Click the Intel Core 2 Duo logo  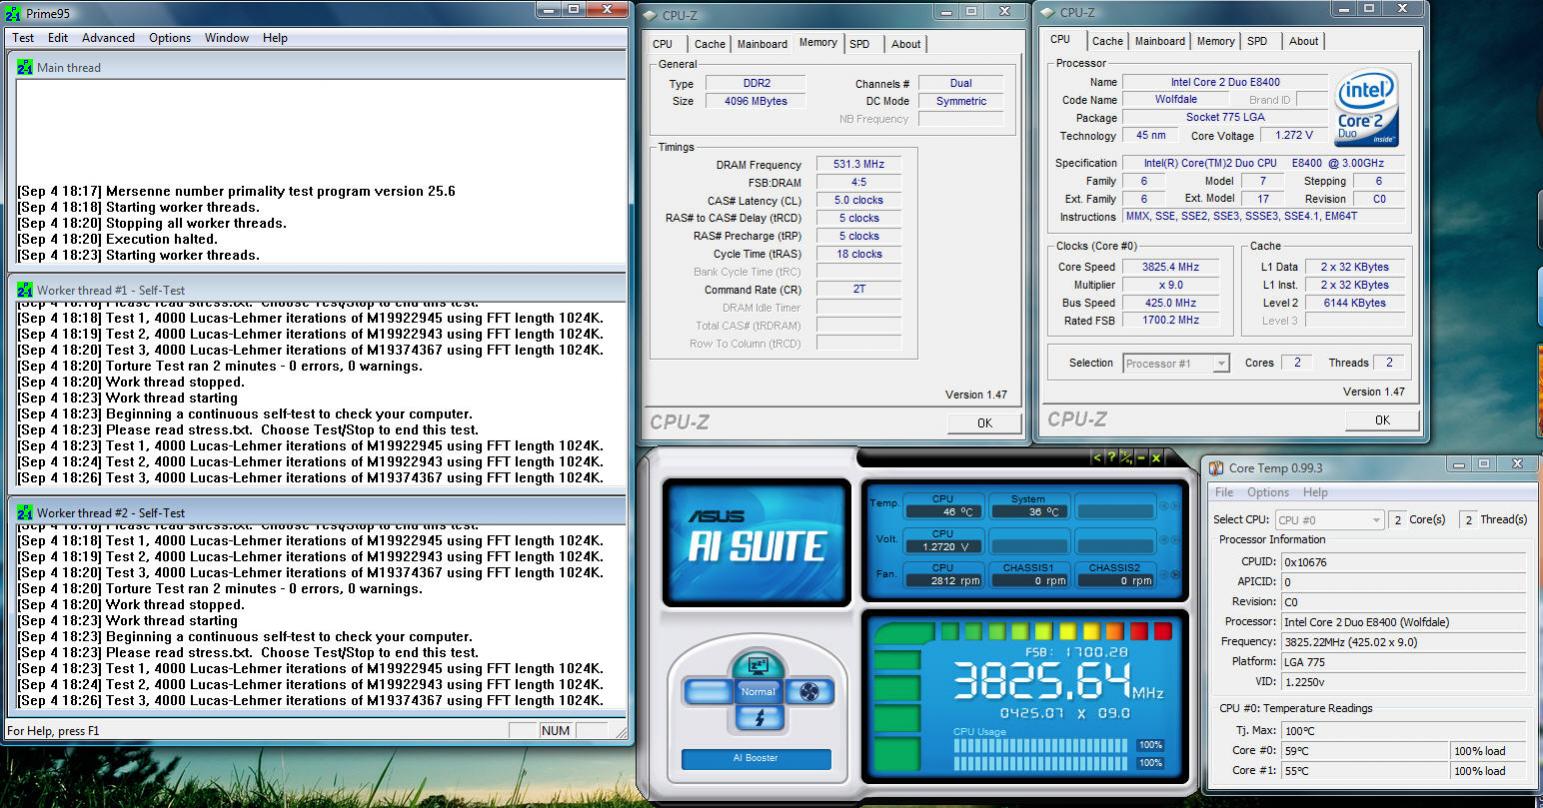(1366, 109)
